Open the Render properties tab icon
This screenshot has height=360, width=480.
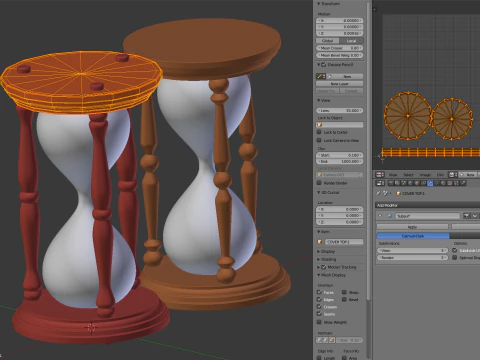coord(391,183)
